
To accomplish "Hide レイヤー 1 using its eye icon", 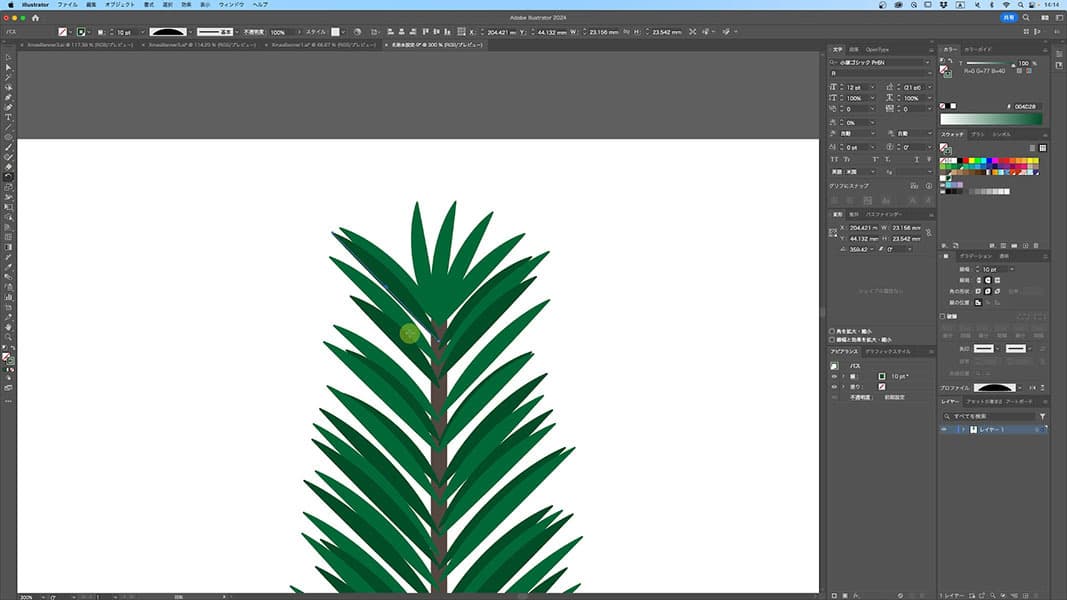I will coord(944,429).
